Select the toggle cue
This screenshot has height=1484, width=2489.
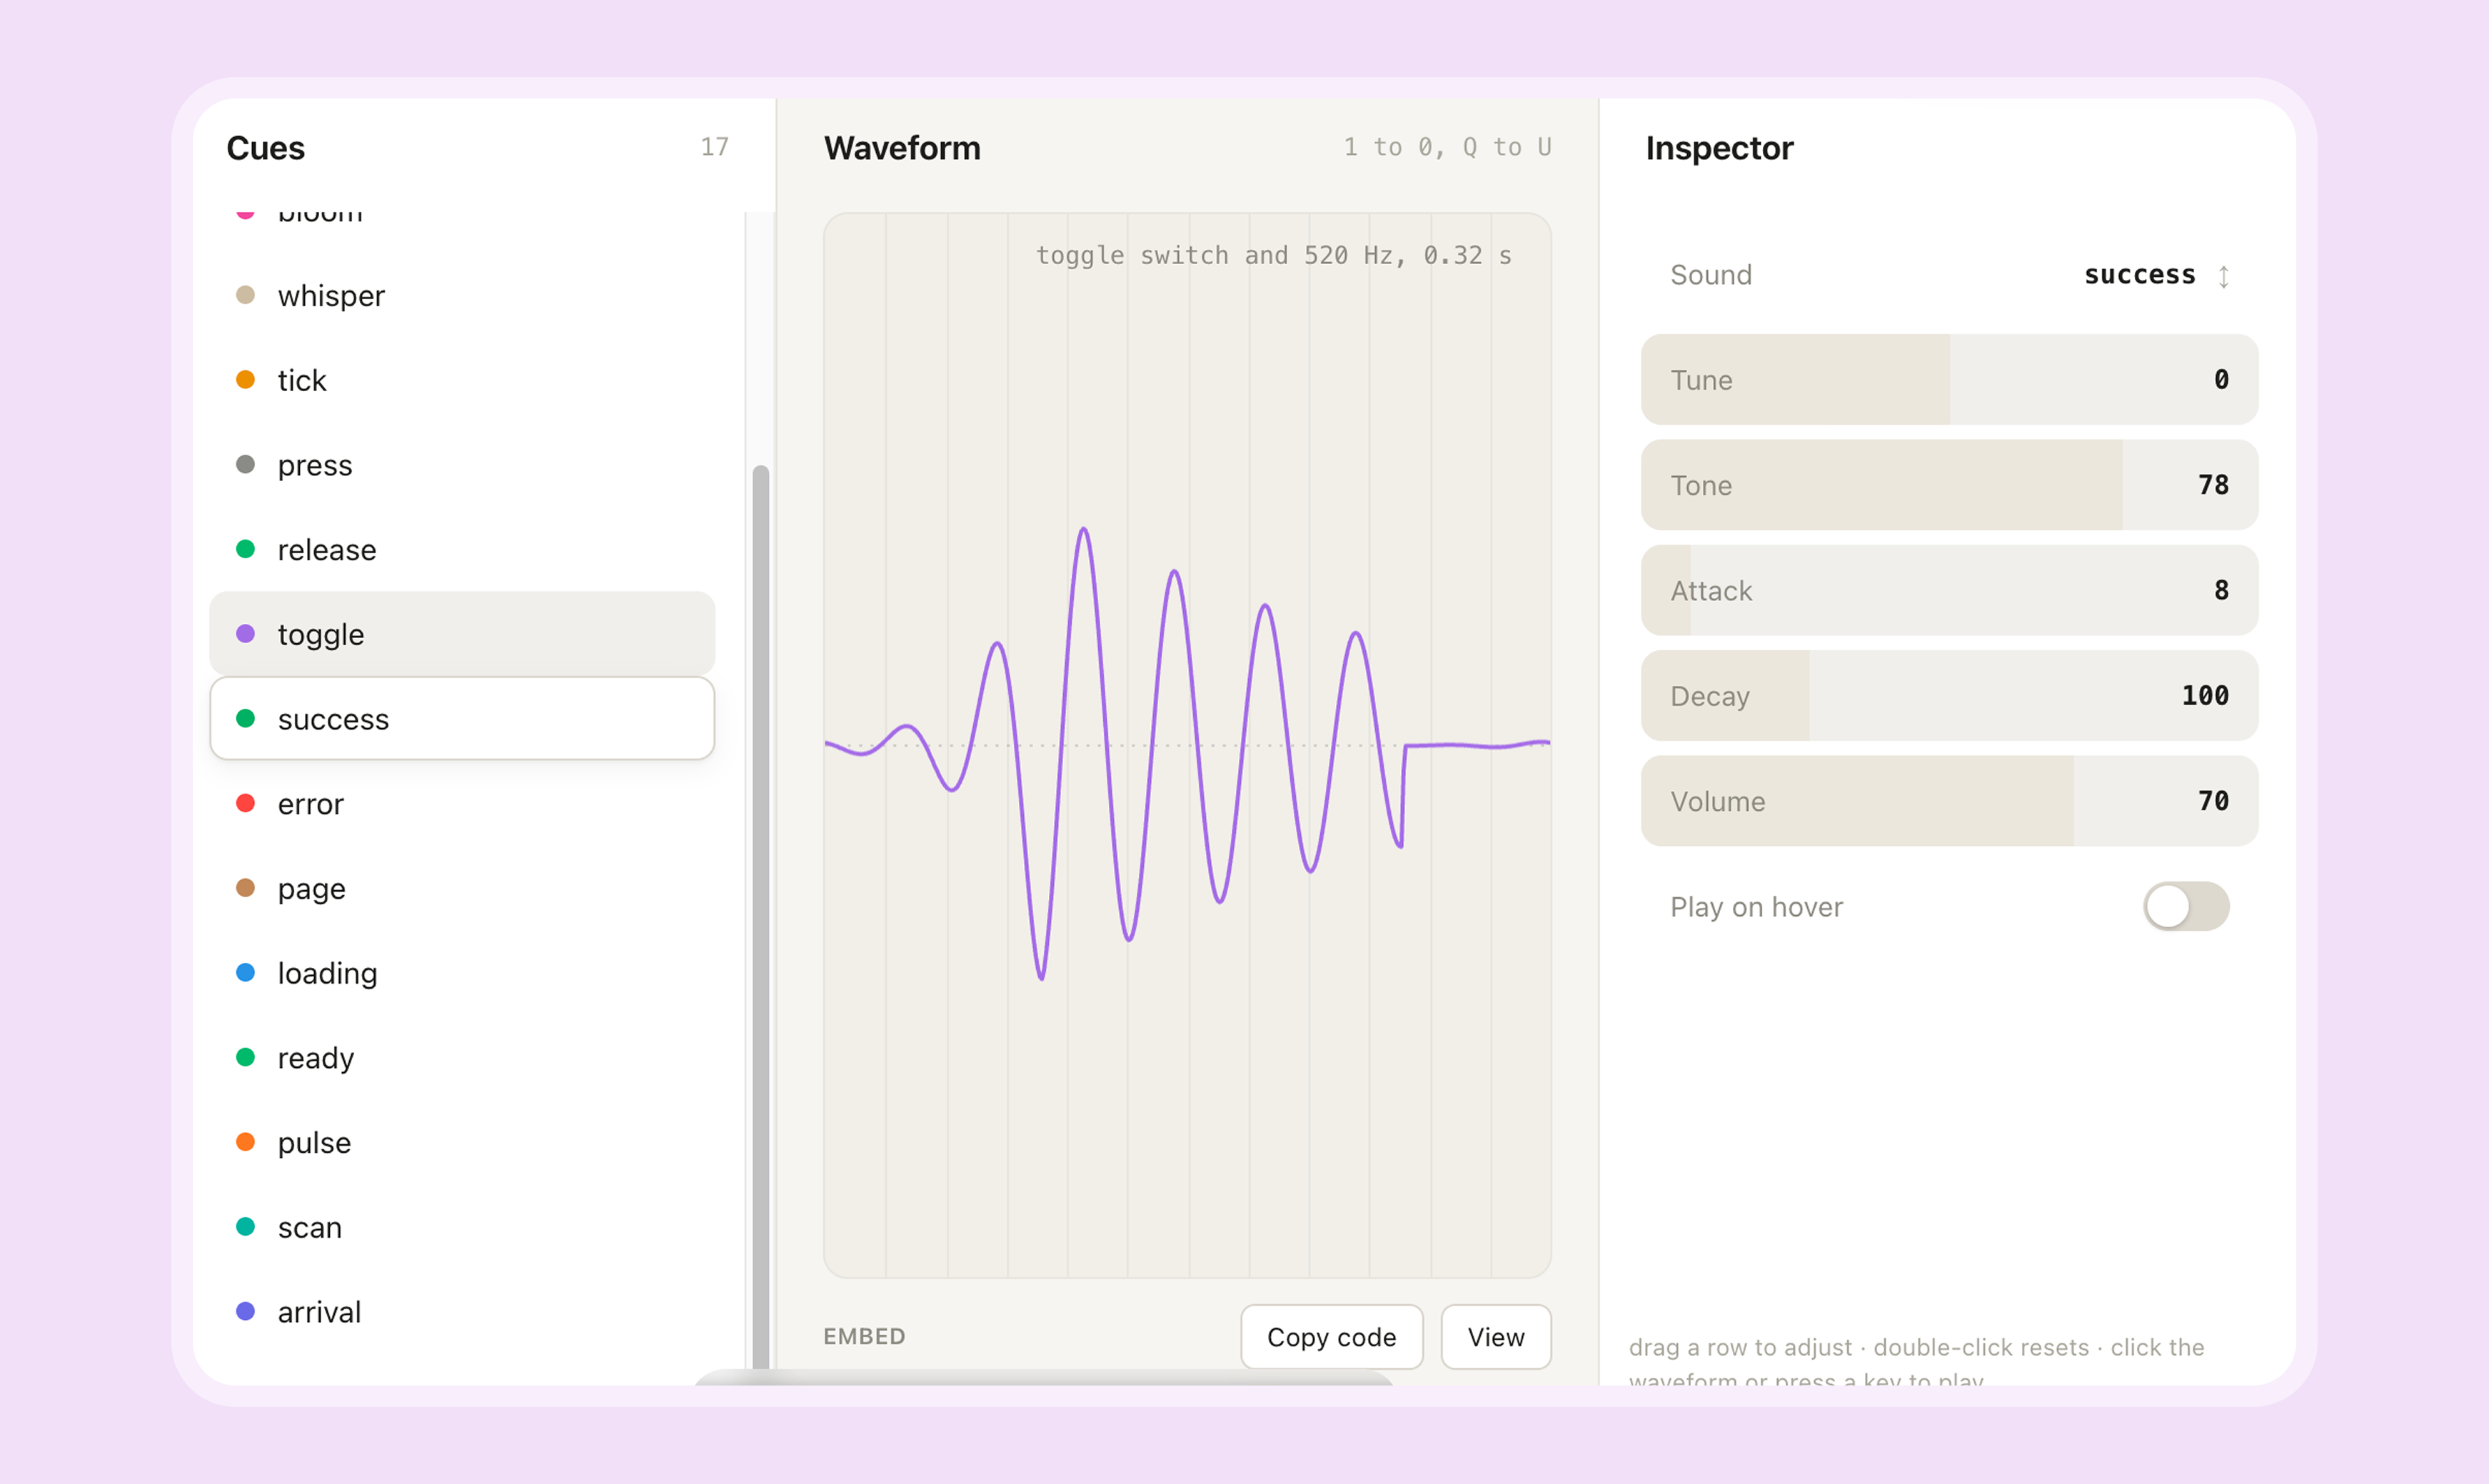point(462,634)
